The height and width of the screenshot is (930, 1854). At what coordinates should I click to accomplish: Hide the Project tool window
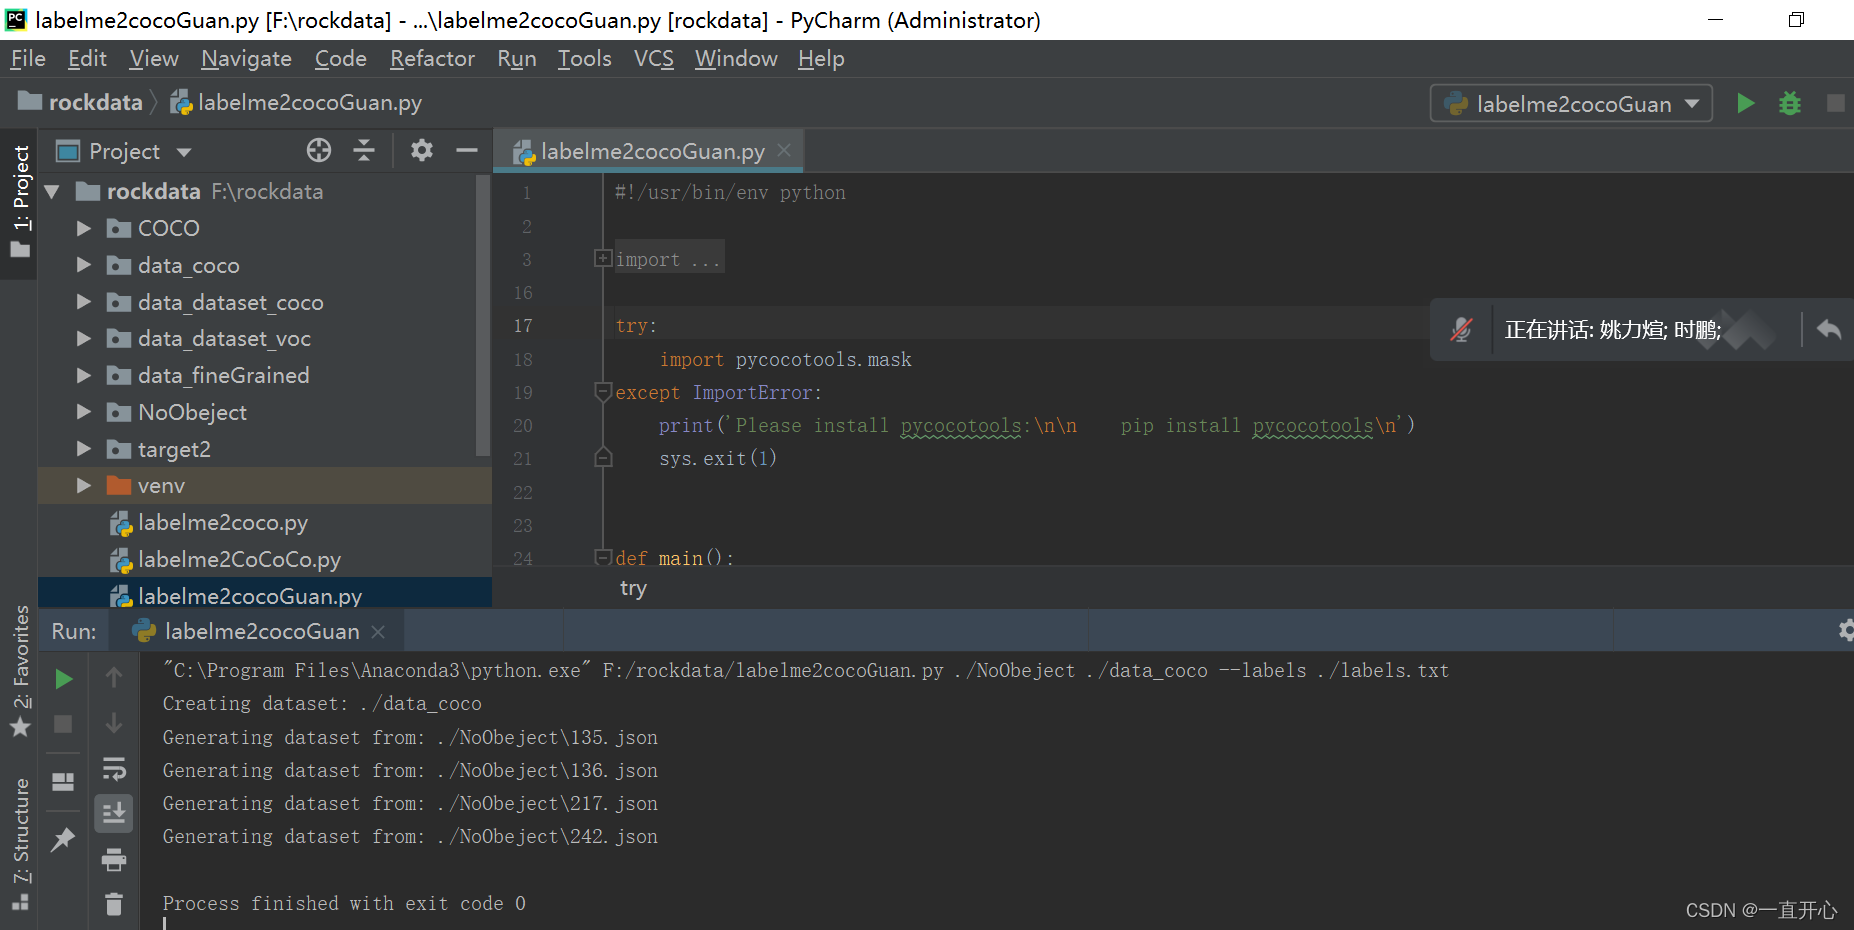(x=467, y=150)
